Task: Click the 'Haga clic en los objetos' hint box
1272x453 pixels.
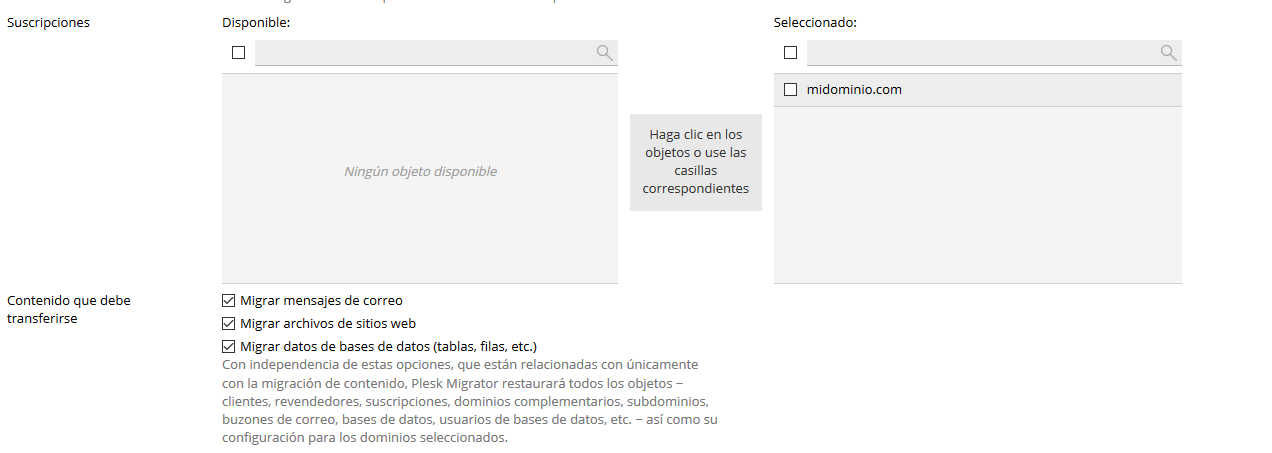Action: (x=696, y=162)
